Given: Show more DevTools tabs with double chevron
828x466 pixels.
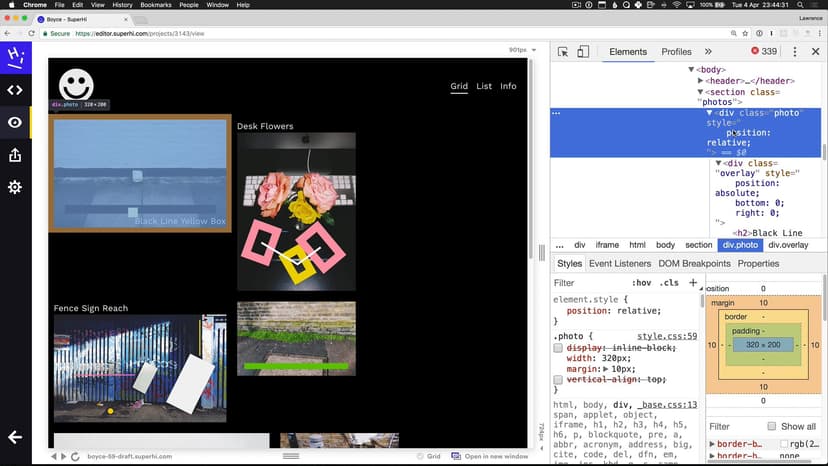Looking at the screenshot, I should [x=708, y=52].
